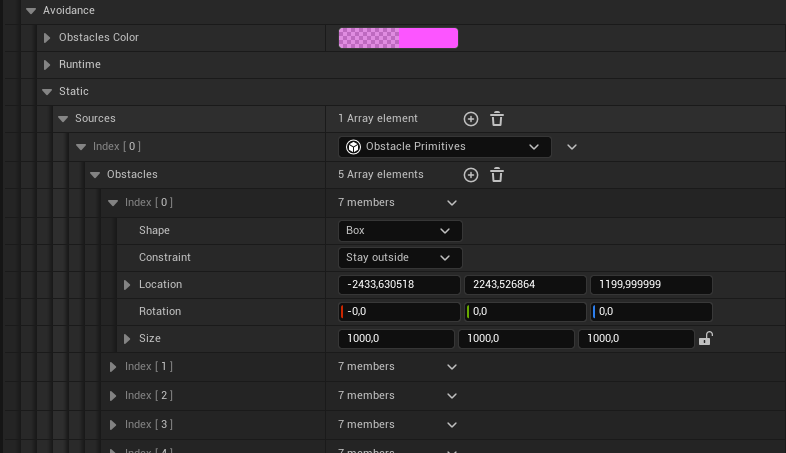Click the Location X value field
Screen dimensions: 786x453
coord(399,285)
